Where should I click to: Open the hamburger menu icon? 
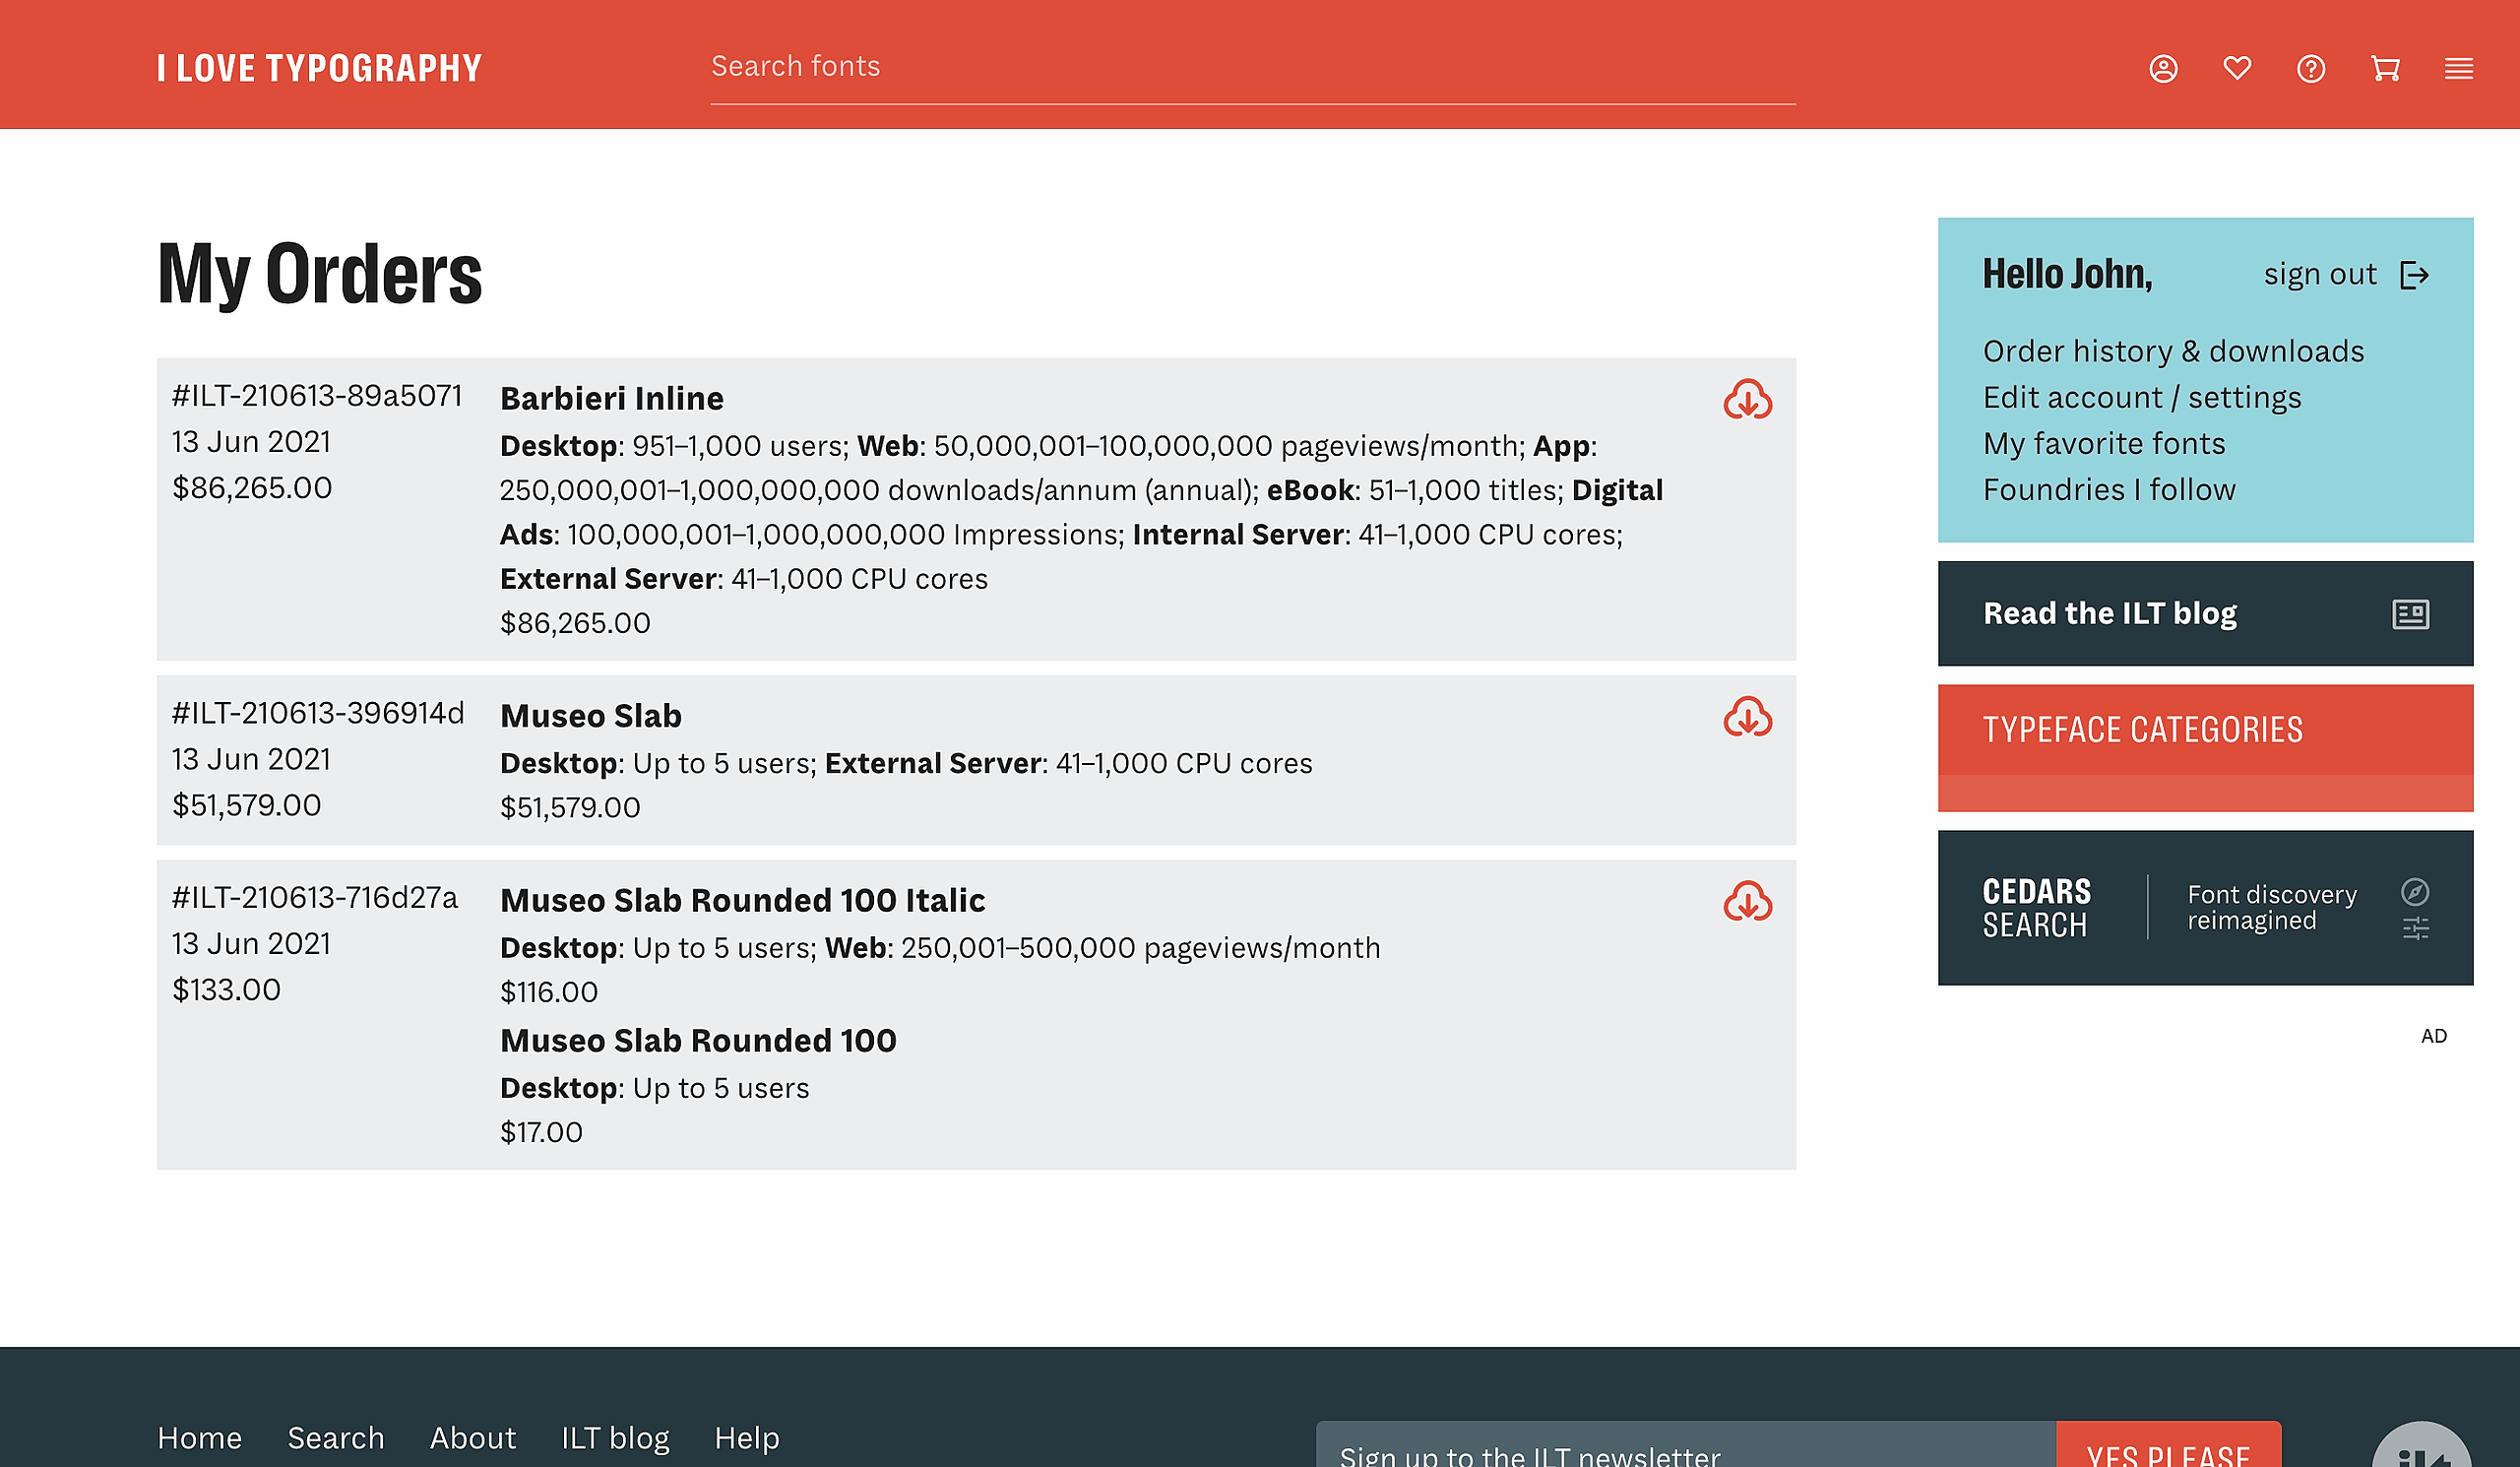coord(2459,69)
